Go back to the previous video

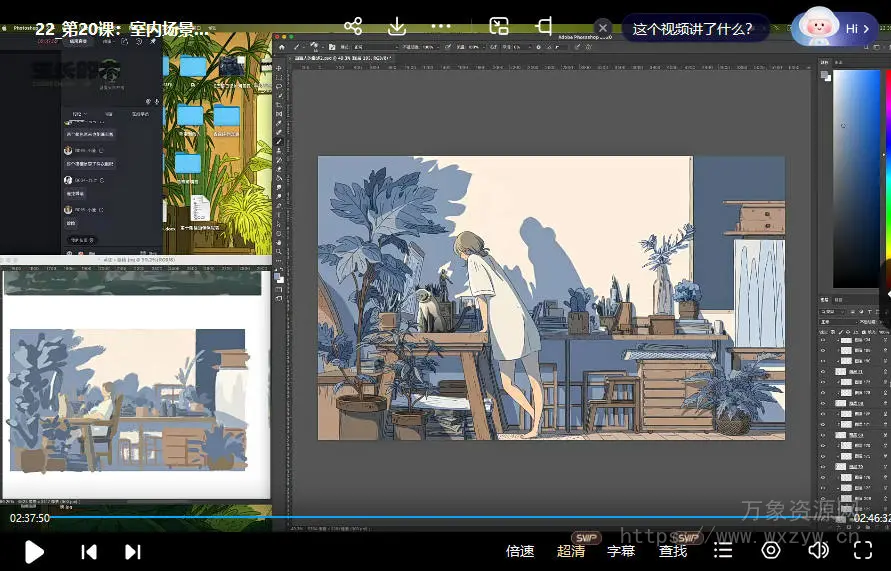pos(89,551)
